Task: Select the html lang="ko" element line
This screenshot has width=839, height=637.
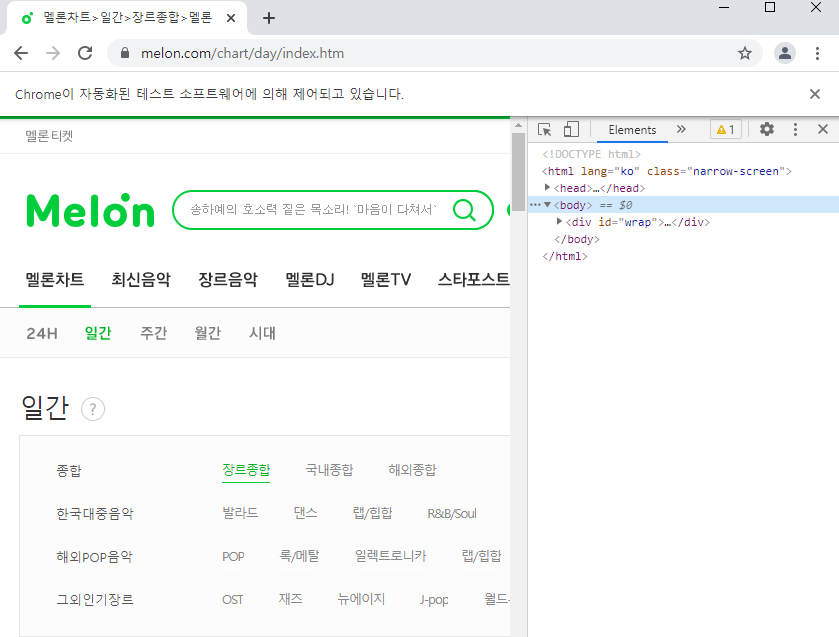Action: coord(667,171)
